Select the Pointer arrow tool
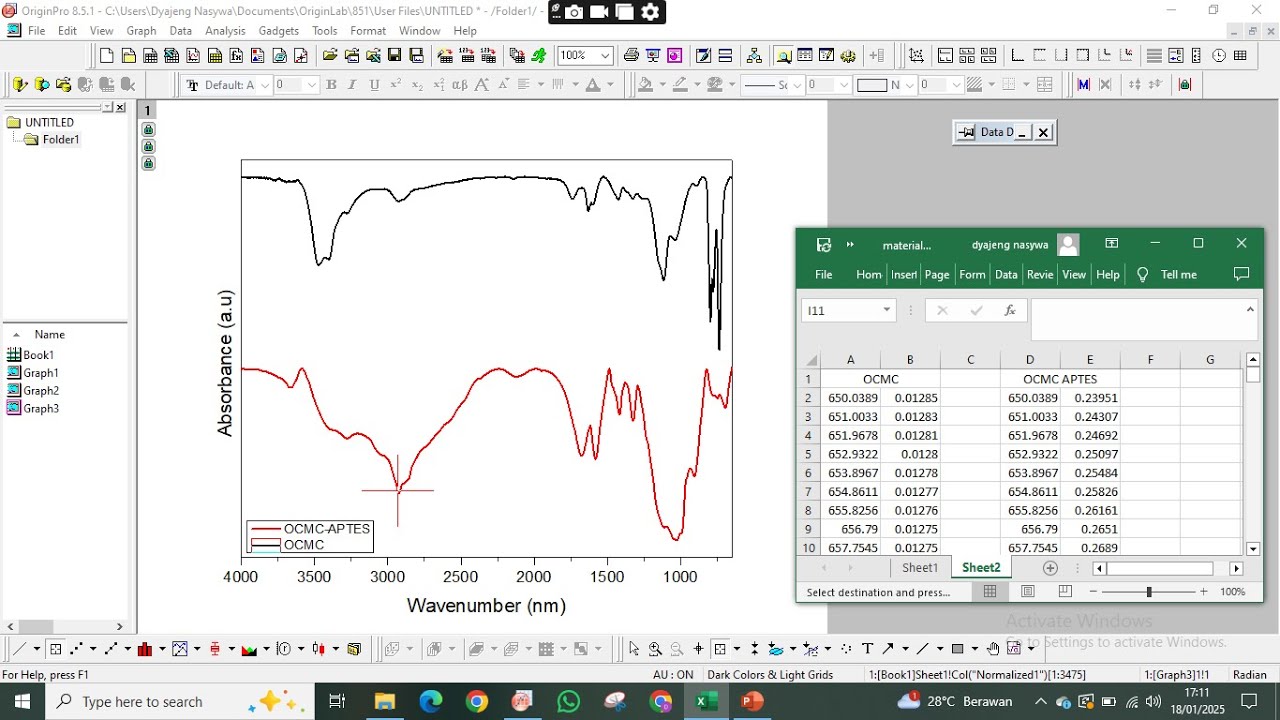The width and height of the screenshot is (1280, 720). [x=633, y=649]
